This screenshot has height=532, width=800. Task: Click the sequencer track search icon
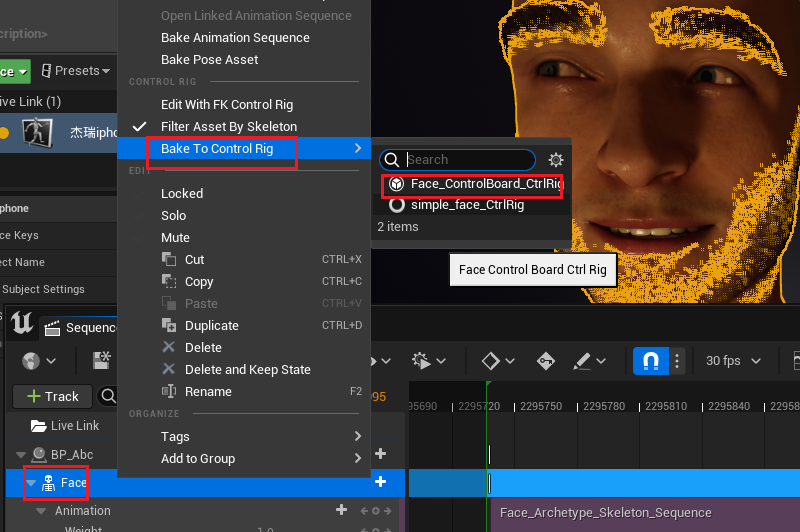[x=108, y=396]
